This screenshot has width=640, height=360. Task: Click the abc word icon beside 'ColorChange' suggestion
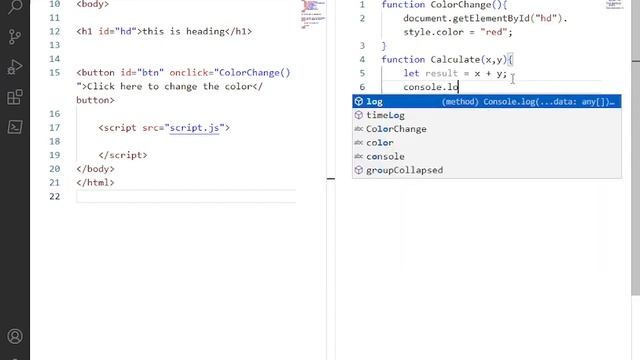pos(359,129)
